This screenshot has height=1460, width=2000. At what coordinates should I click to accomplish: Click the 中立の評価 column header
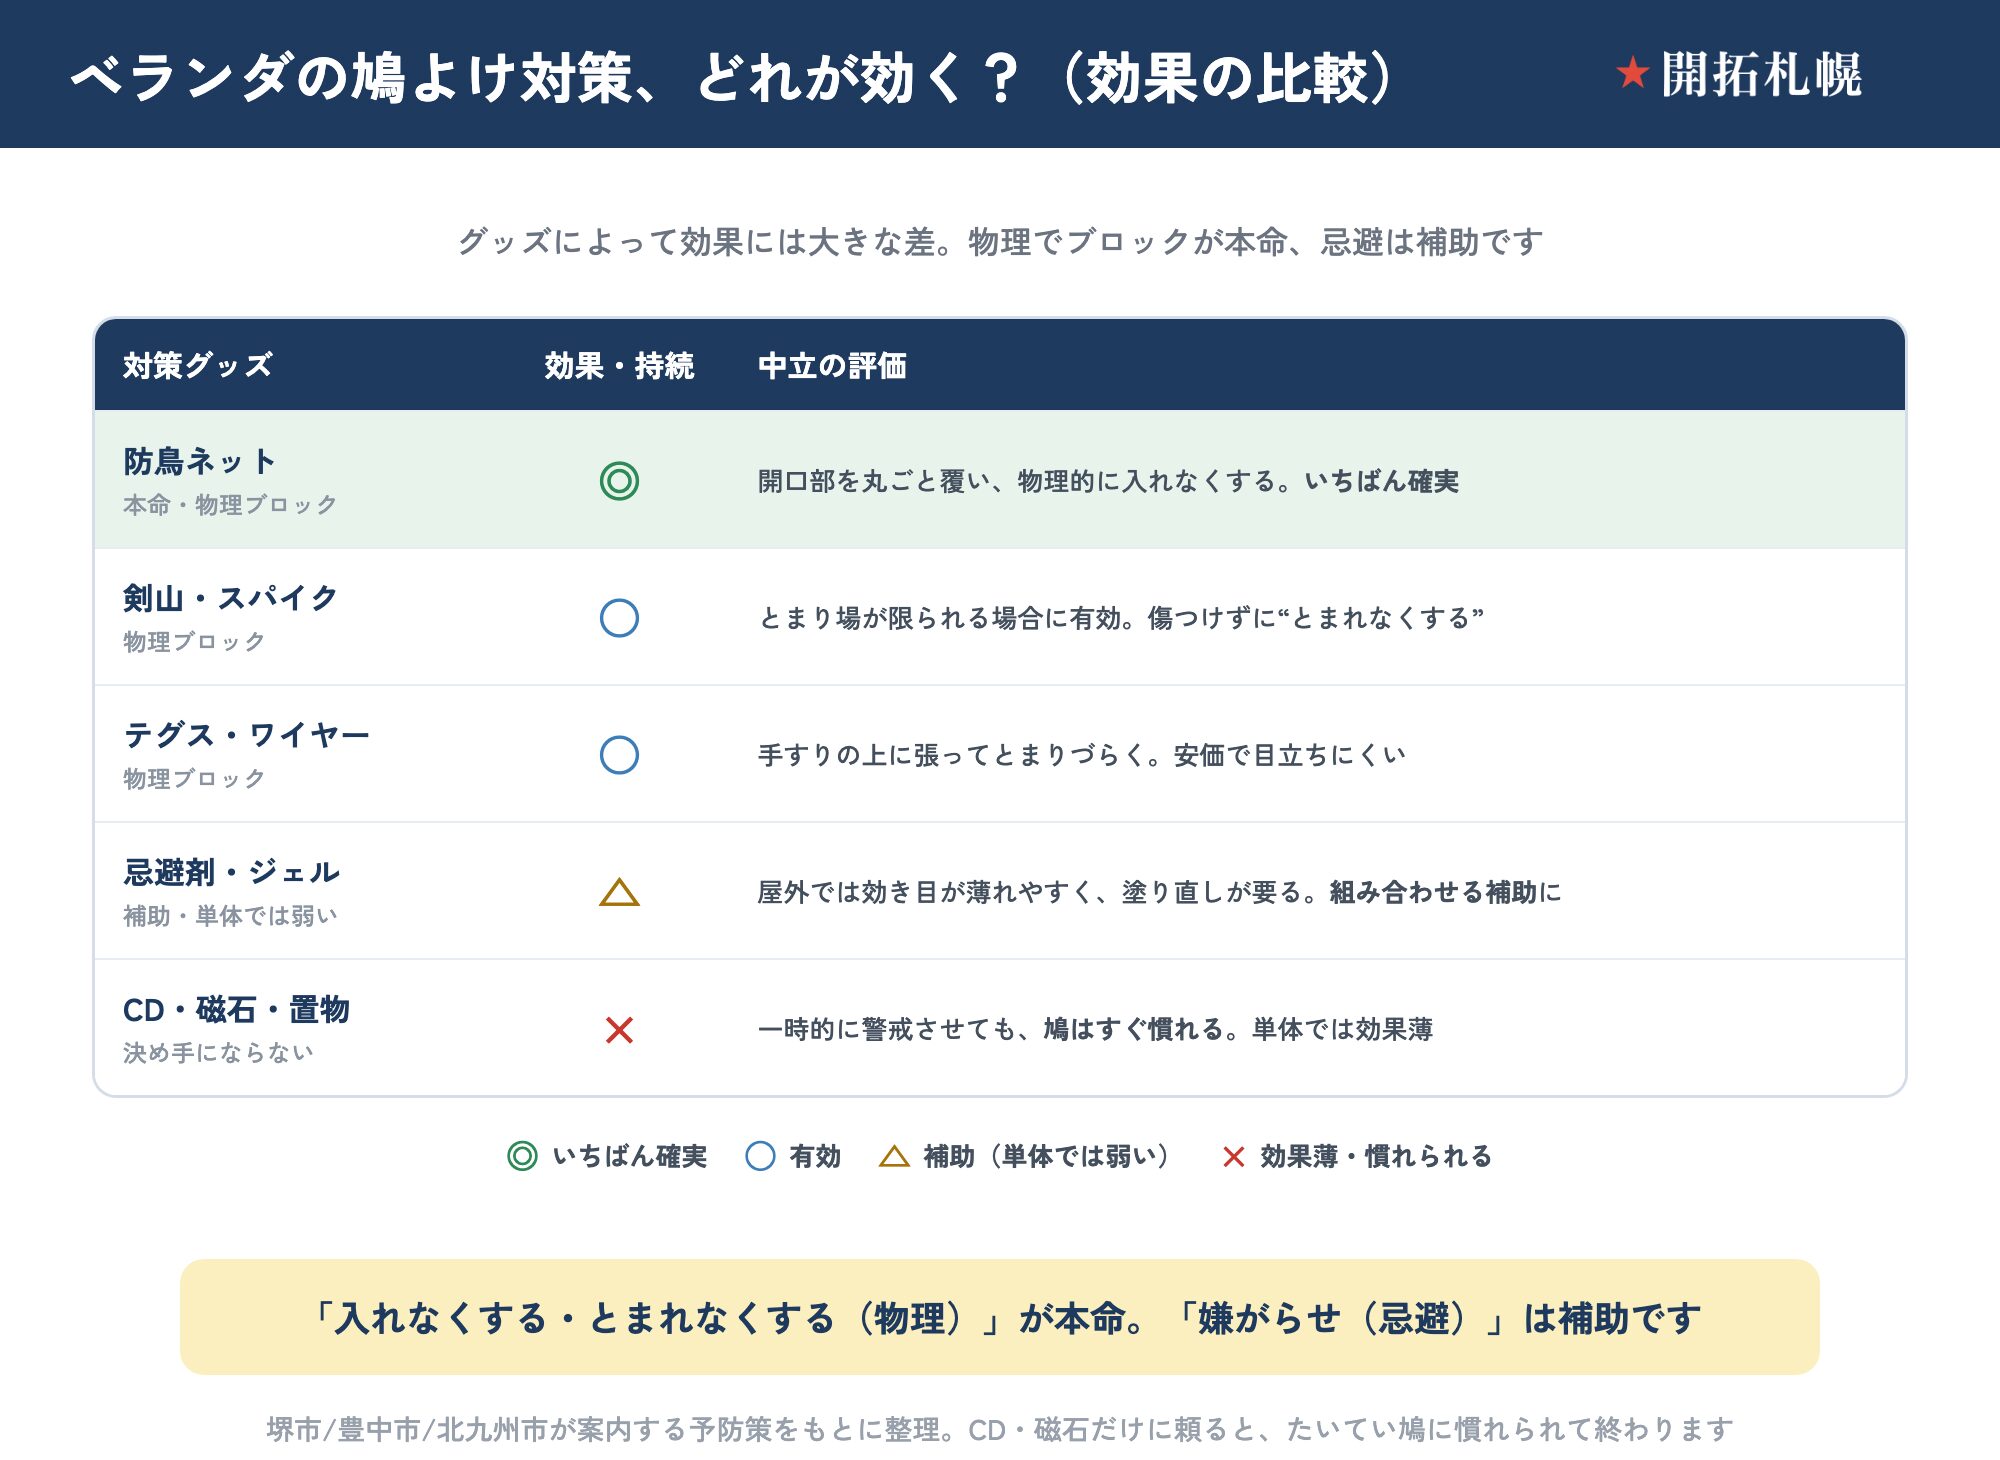[832, 365]
